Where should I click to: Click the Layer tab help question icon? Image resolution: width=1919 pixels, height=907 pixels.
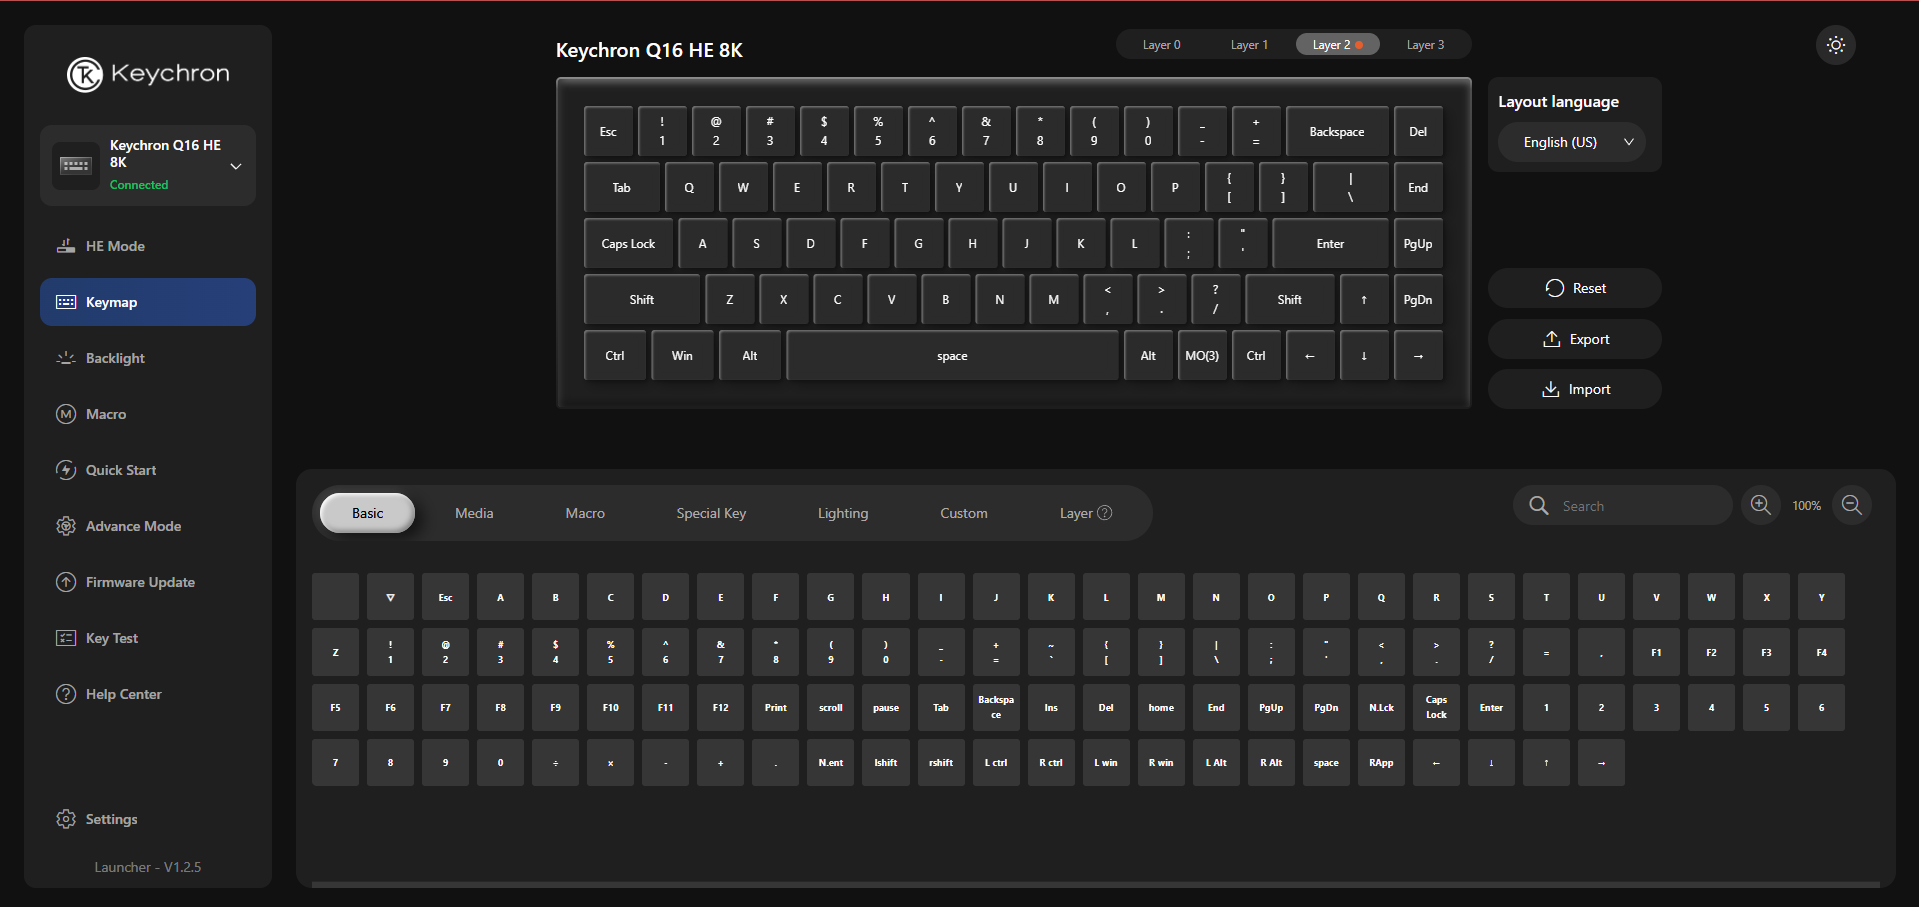(1105, 513)
